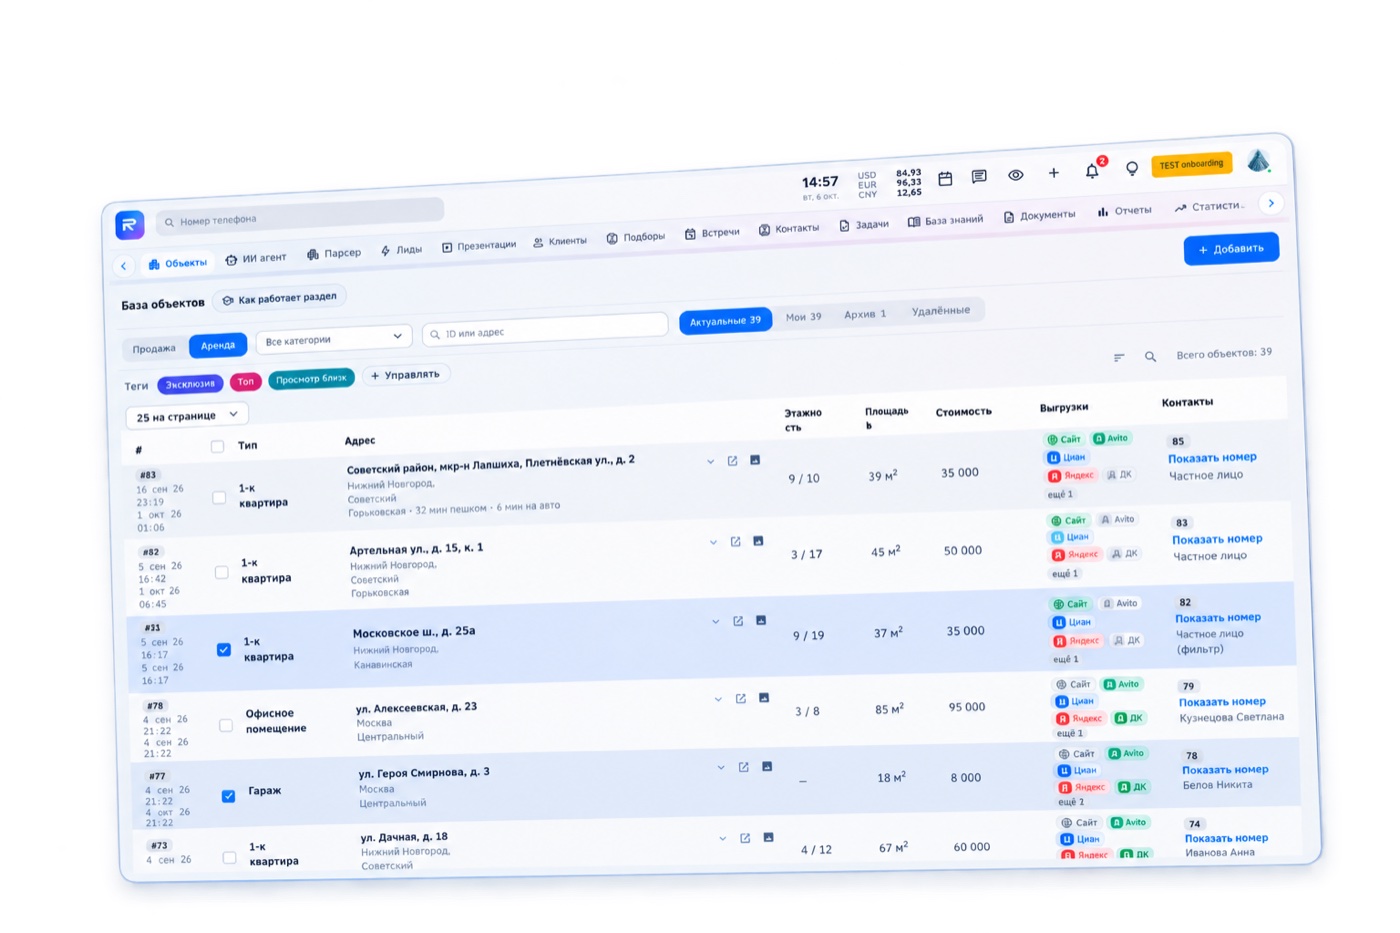1400x933 pixels.
Task: Open the Все категории dropdown
Action: 334,340
